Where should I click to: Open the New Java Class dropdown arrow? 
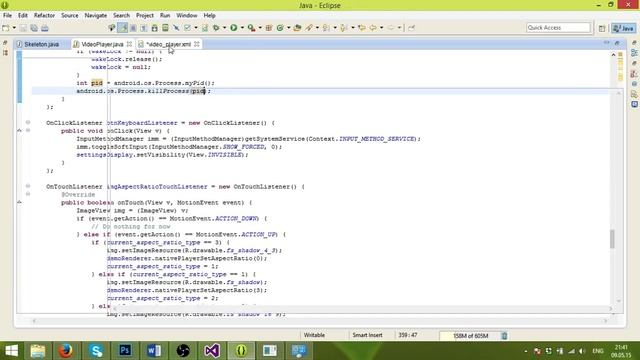[x=289, y=28]
